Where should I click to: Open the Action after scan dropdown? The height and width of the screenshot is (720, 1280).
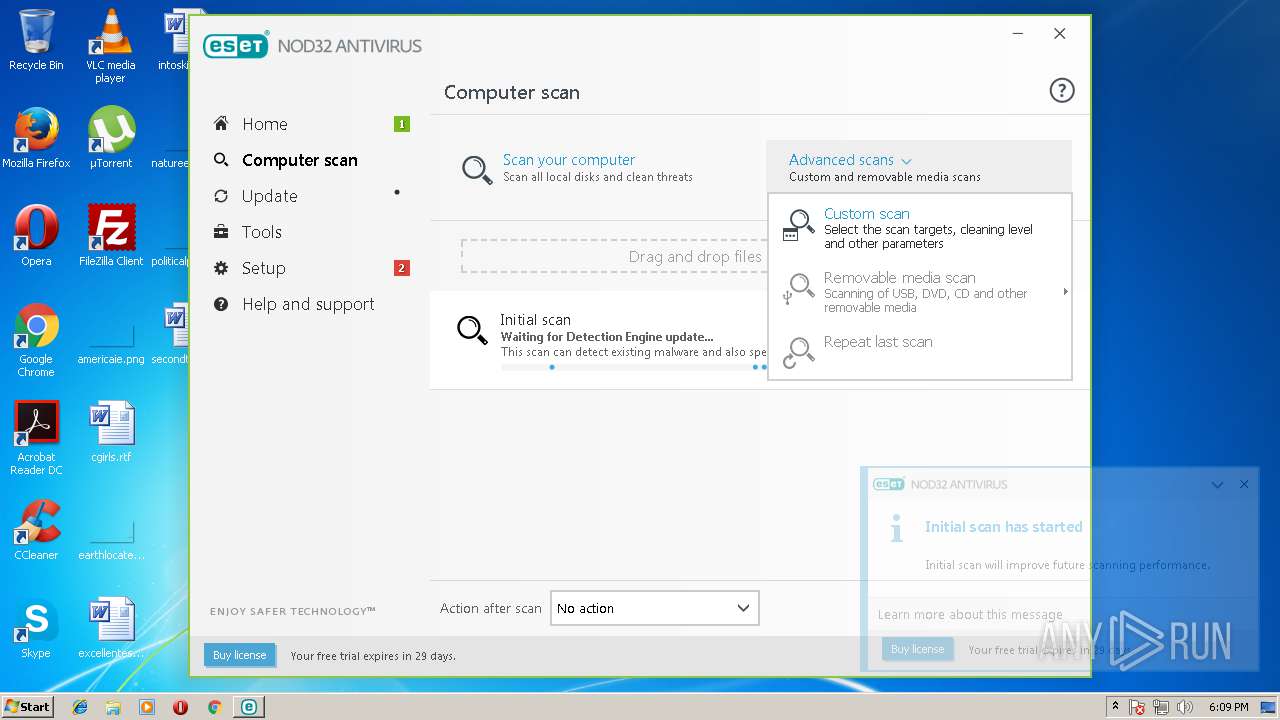654,608
